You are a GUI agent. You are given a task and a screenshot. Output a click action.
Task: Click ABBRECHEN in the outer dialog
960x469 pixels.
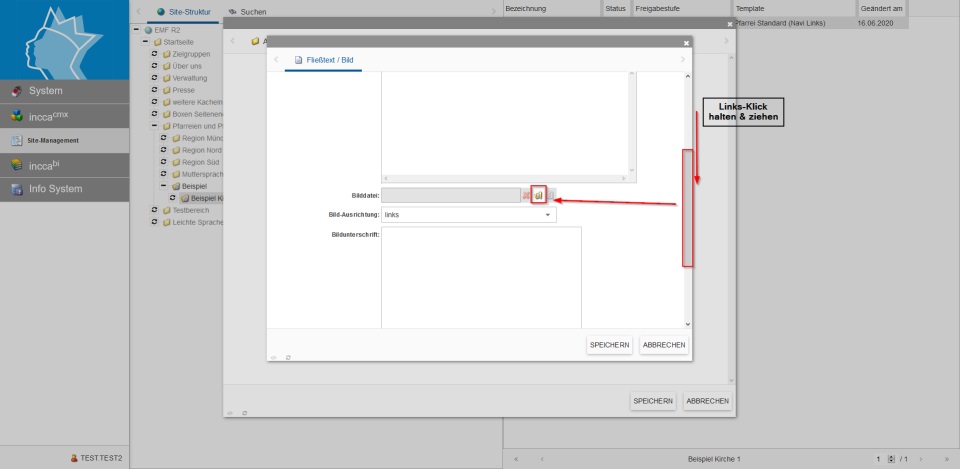(x=707, y=401)
